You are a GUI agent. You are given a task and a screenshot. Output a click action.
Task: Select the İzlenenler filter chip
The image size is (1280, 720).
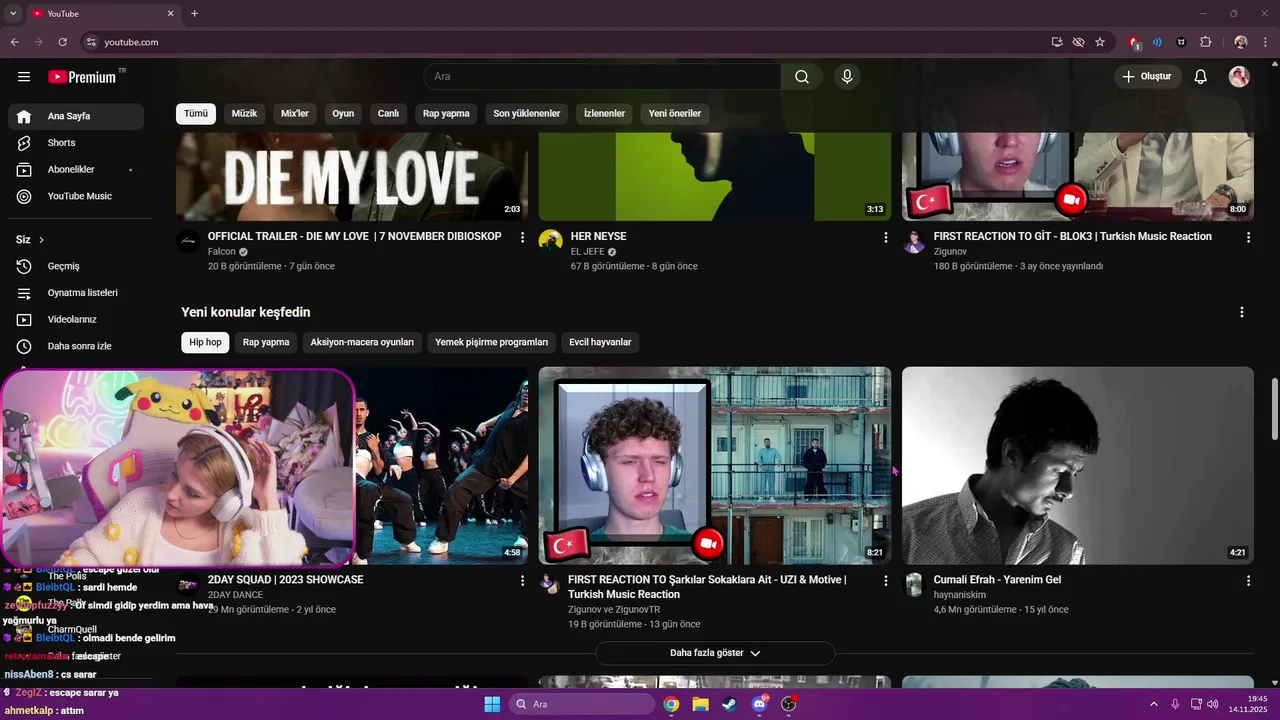[604, 114]
